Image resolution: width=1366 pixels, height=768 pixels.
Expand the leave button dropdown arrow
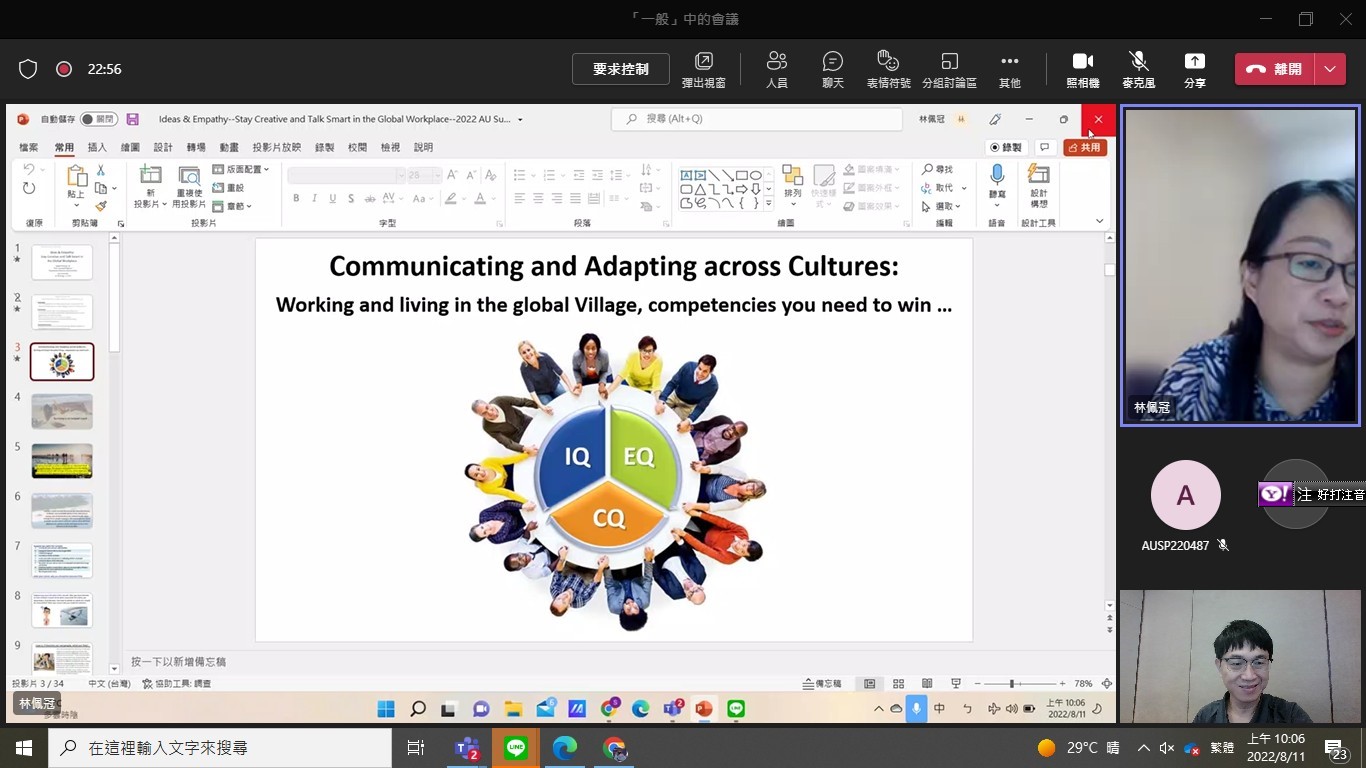pos(1330,69)
